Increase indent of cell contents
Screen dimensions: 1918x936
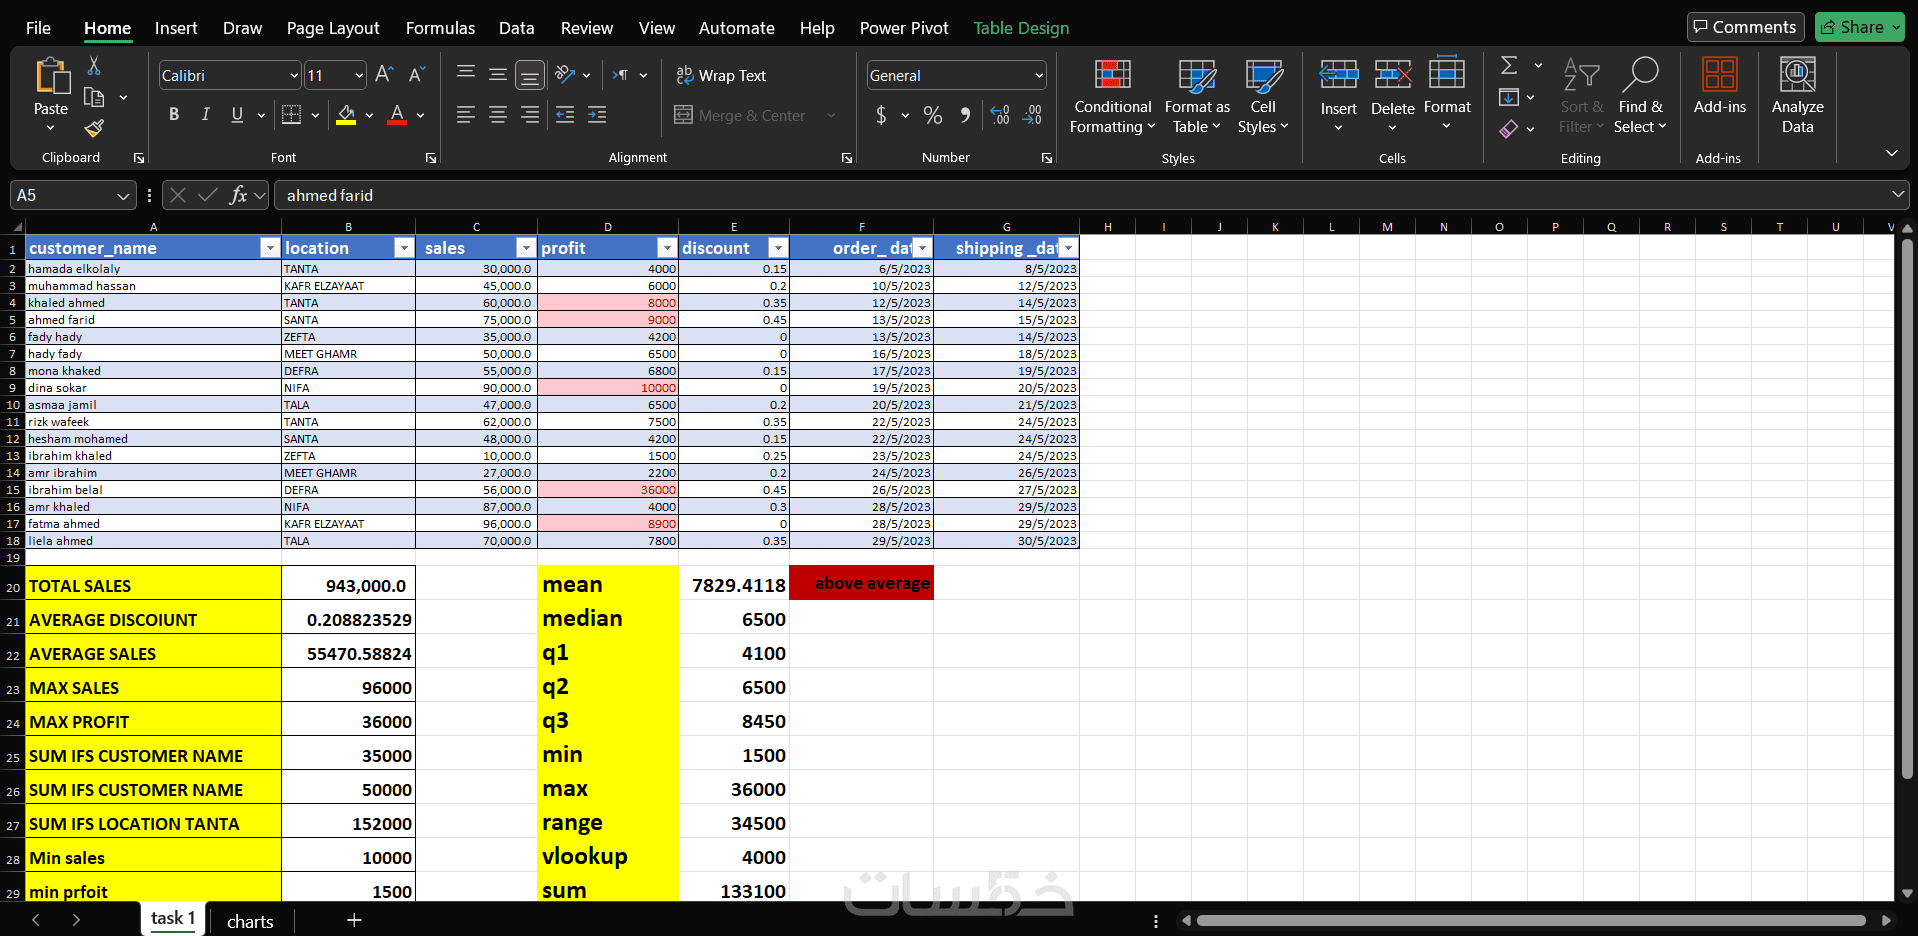(x=597, y=115)
